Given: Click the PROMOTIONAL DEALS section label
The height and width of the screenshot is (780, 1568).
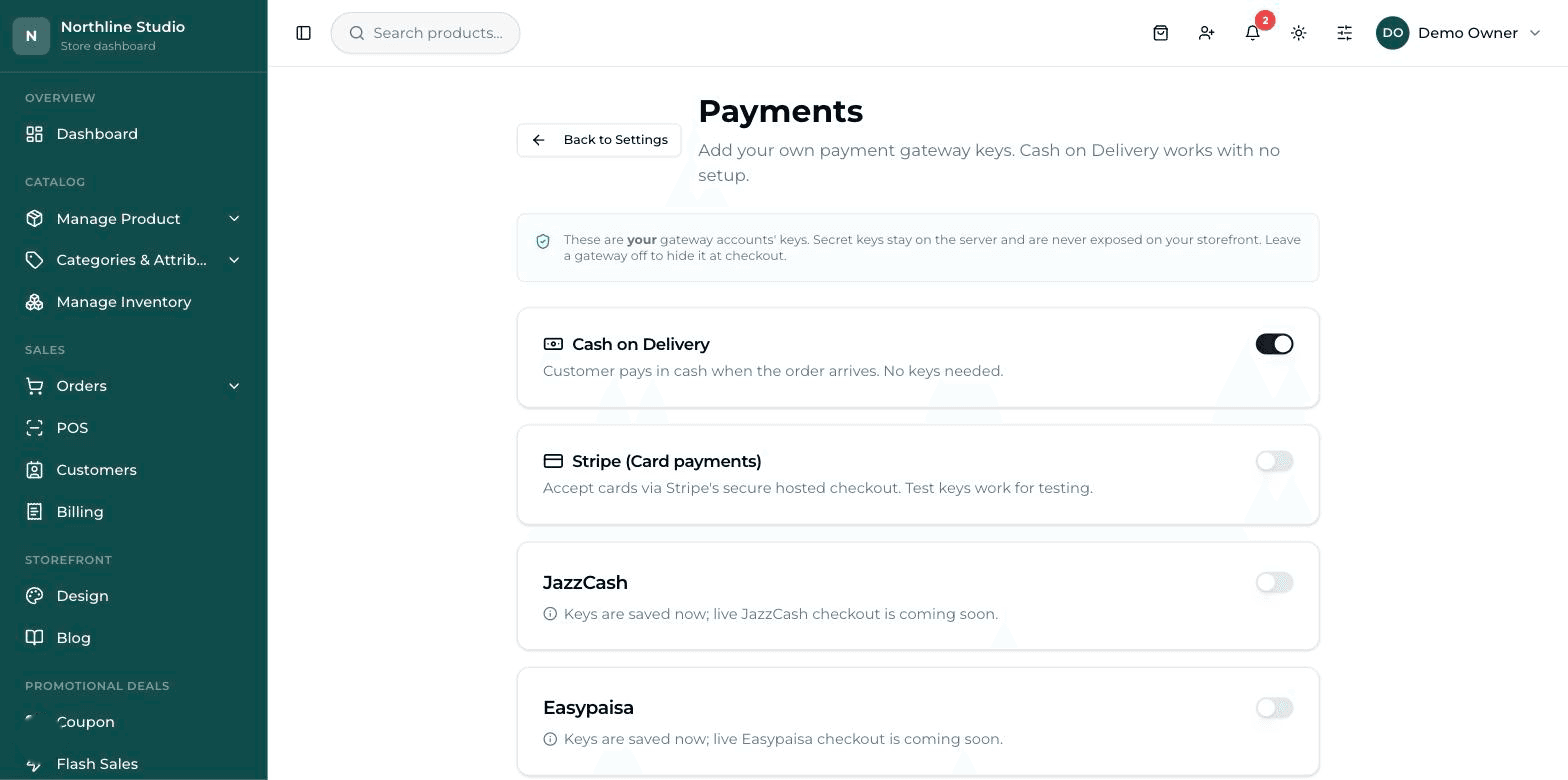Looking at the screenshot, I should tap(97, 686).
